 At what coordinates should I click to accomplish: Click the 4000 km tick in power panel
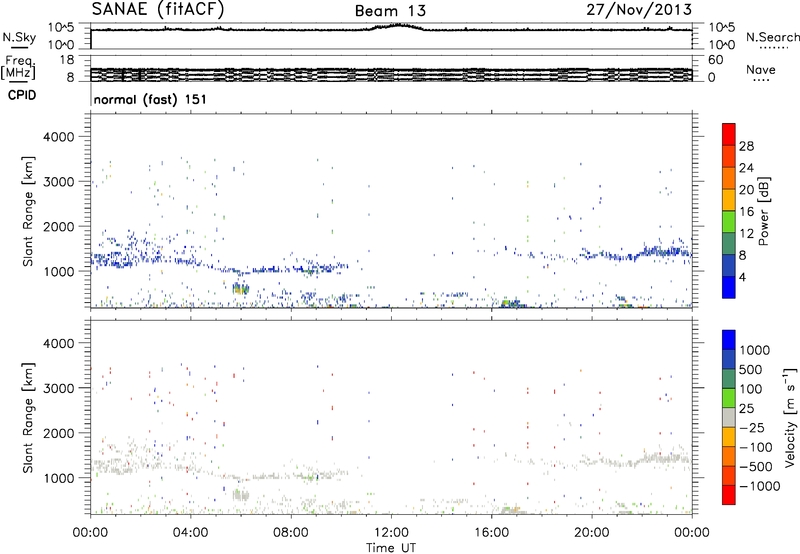coord(58,137)
